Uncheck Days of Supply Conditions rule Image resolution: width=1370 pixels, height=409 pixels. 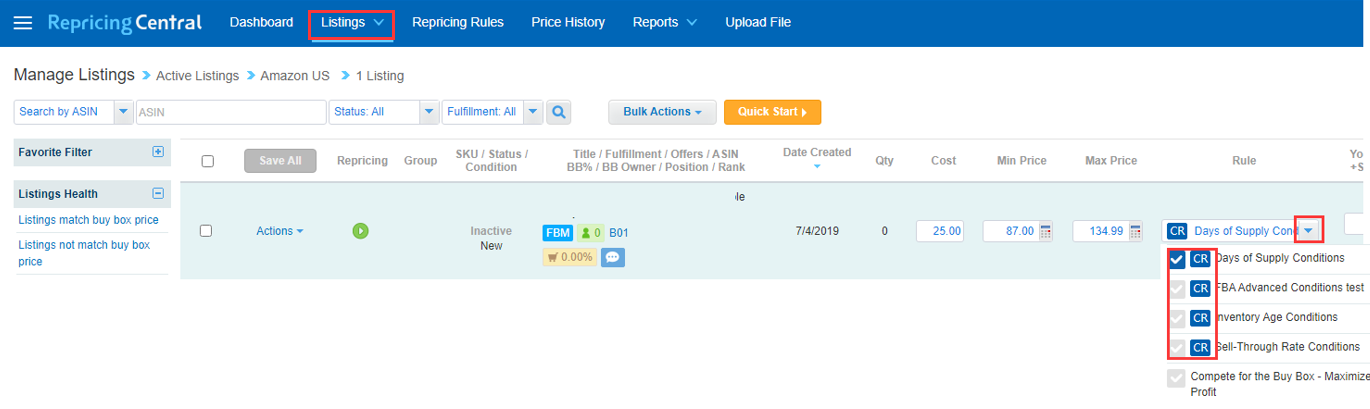point(1178,260)
